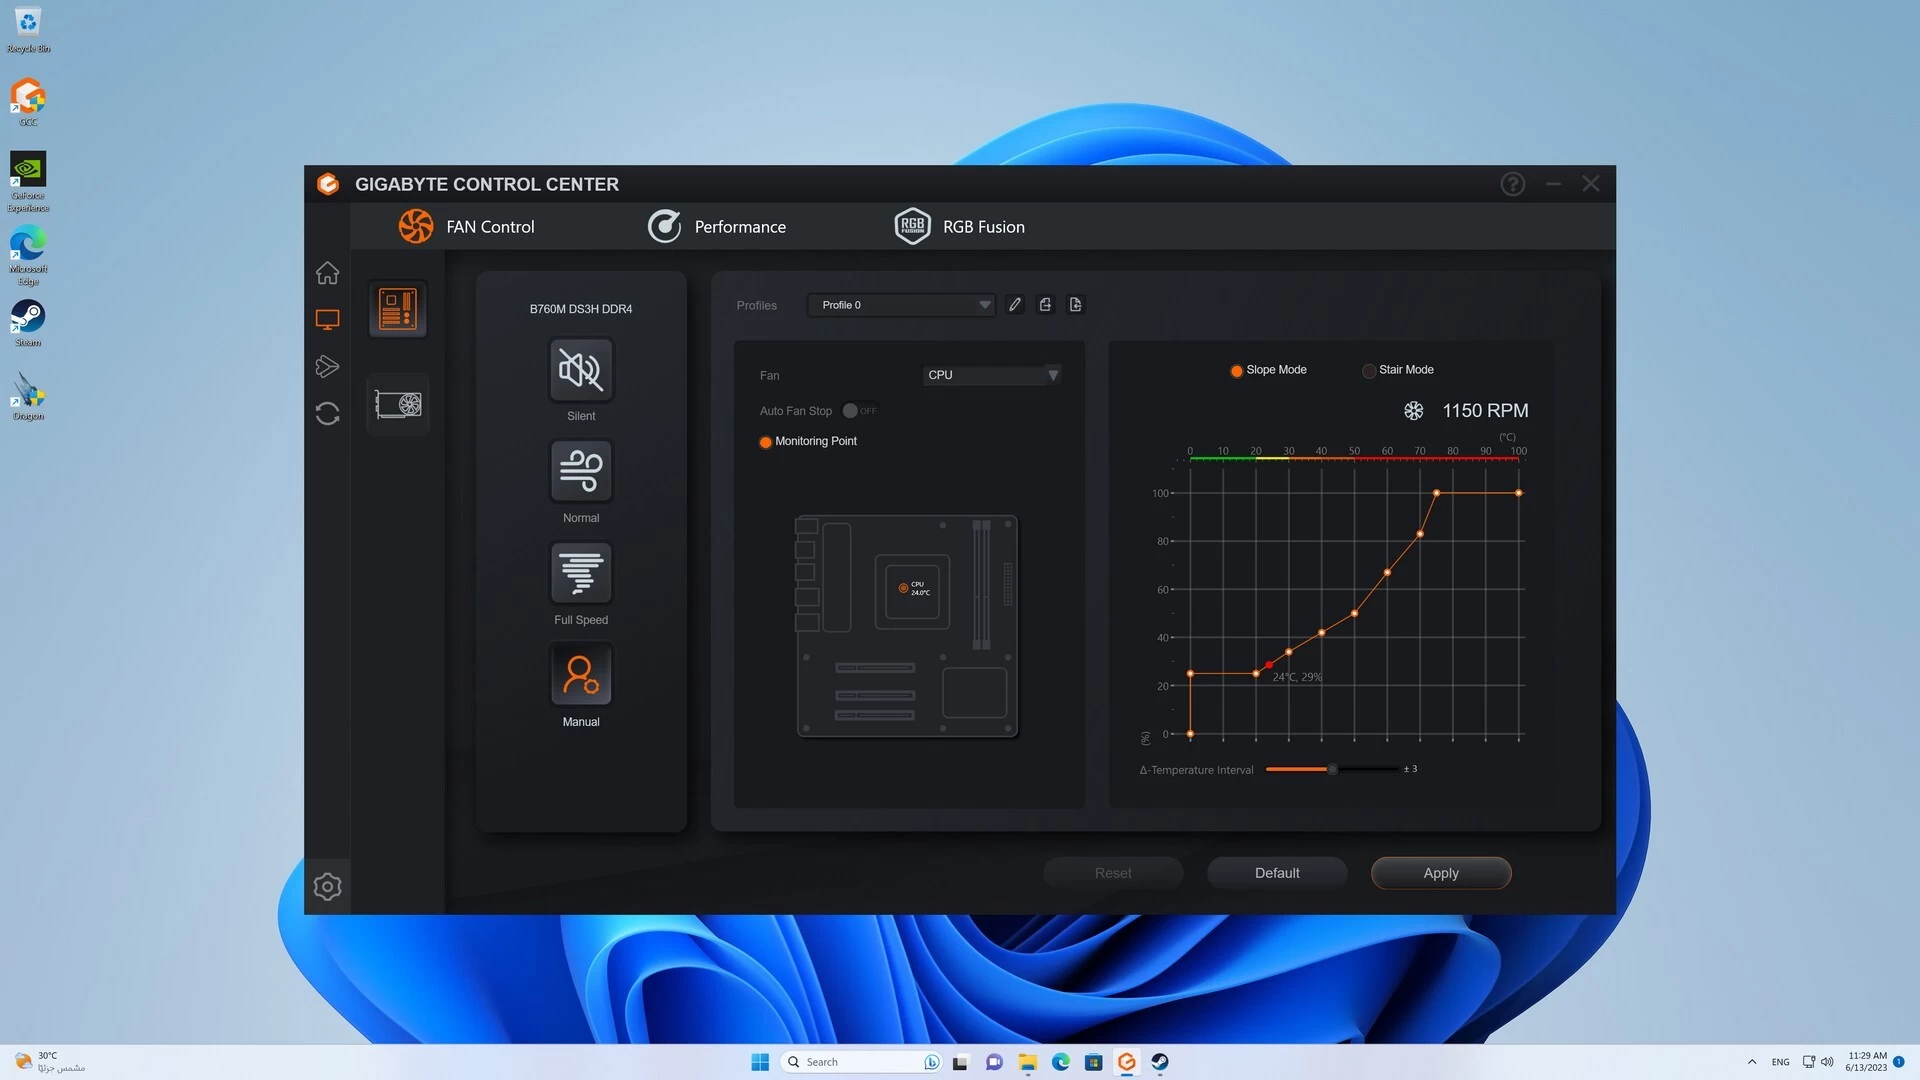The width and height of the screenshot is (1920, 1080).
Task: Restore Default fan settings
Action: point(1276,872)
